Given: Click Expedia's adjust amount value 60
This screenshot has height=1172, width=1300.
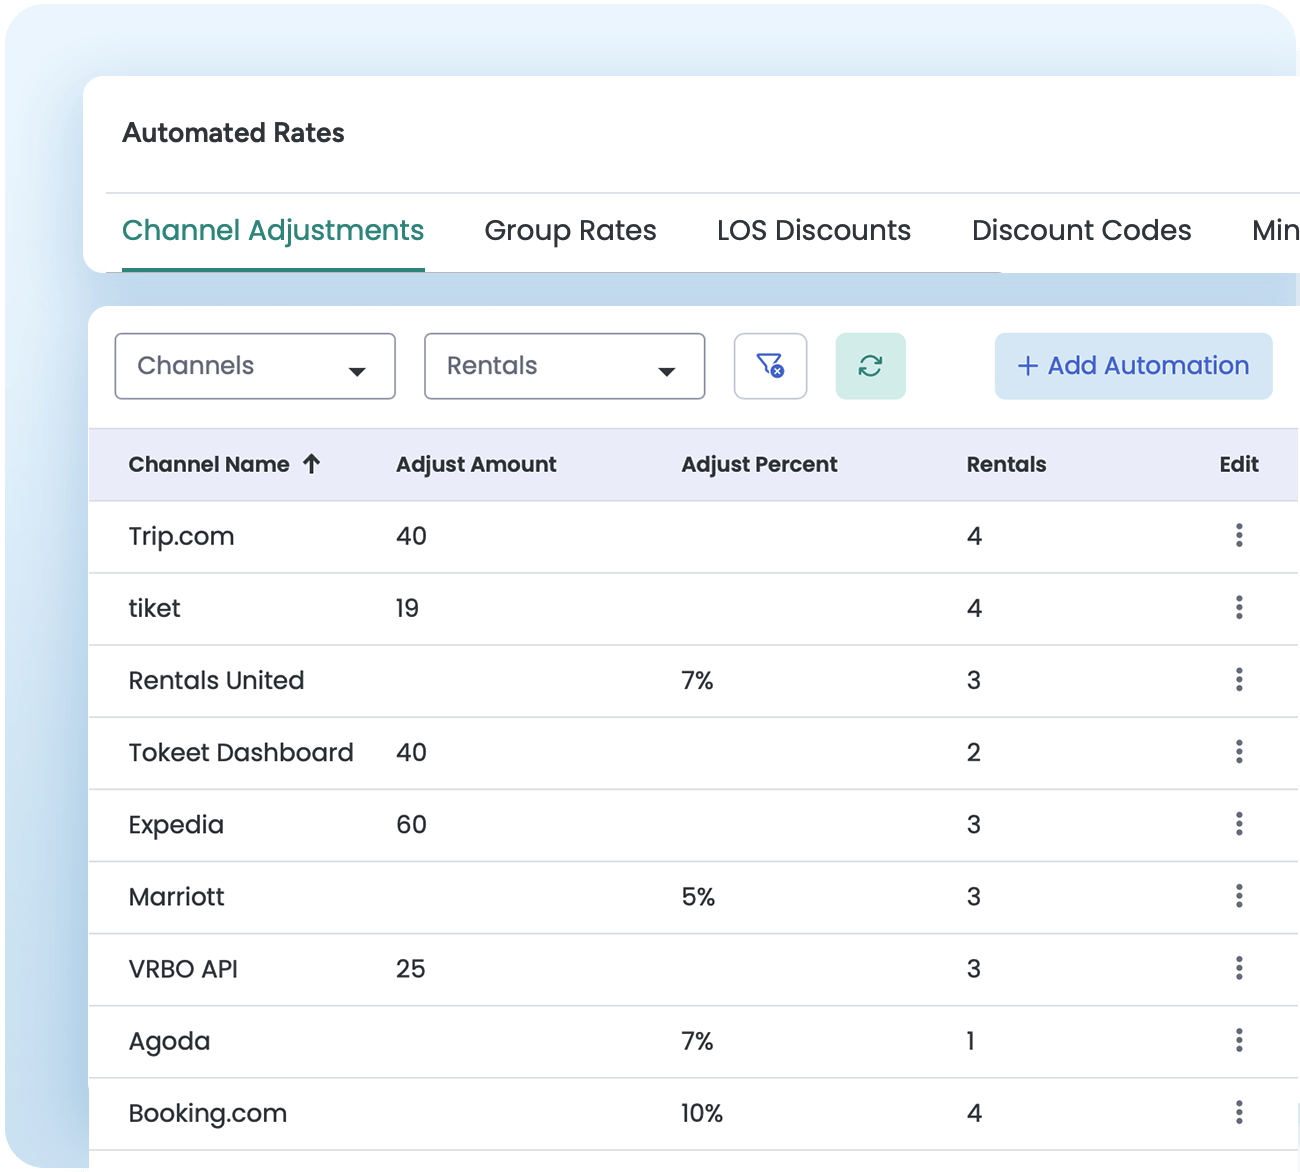Looking at the screenshot, I should pyautogui.click(x=411, y=824).
